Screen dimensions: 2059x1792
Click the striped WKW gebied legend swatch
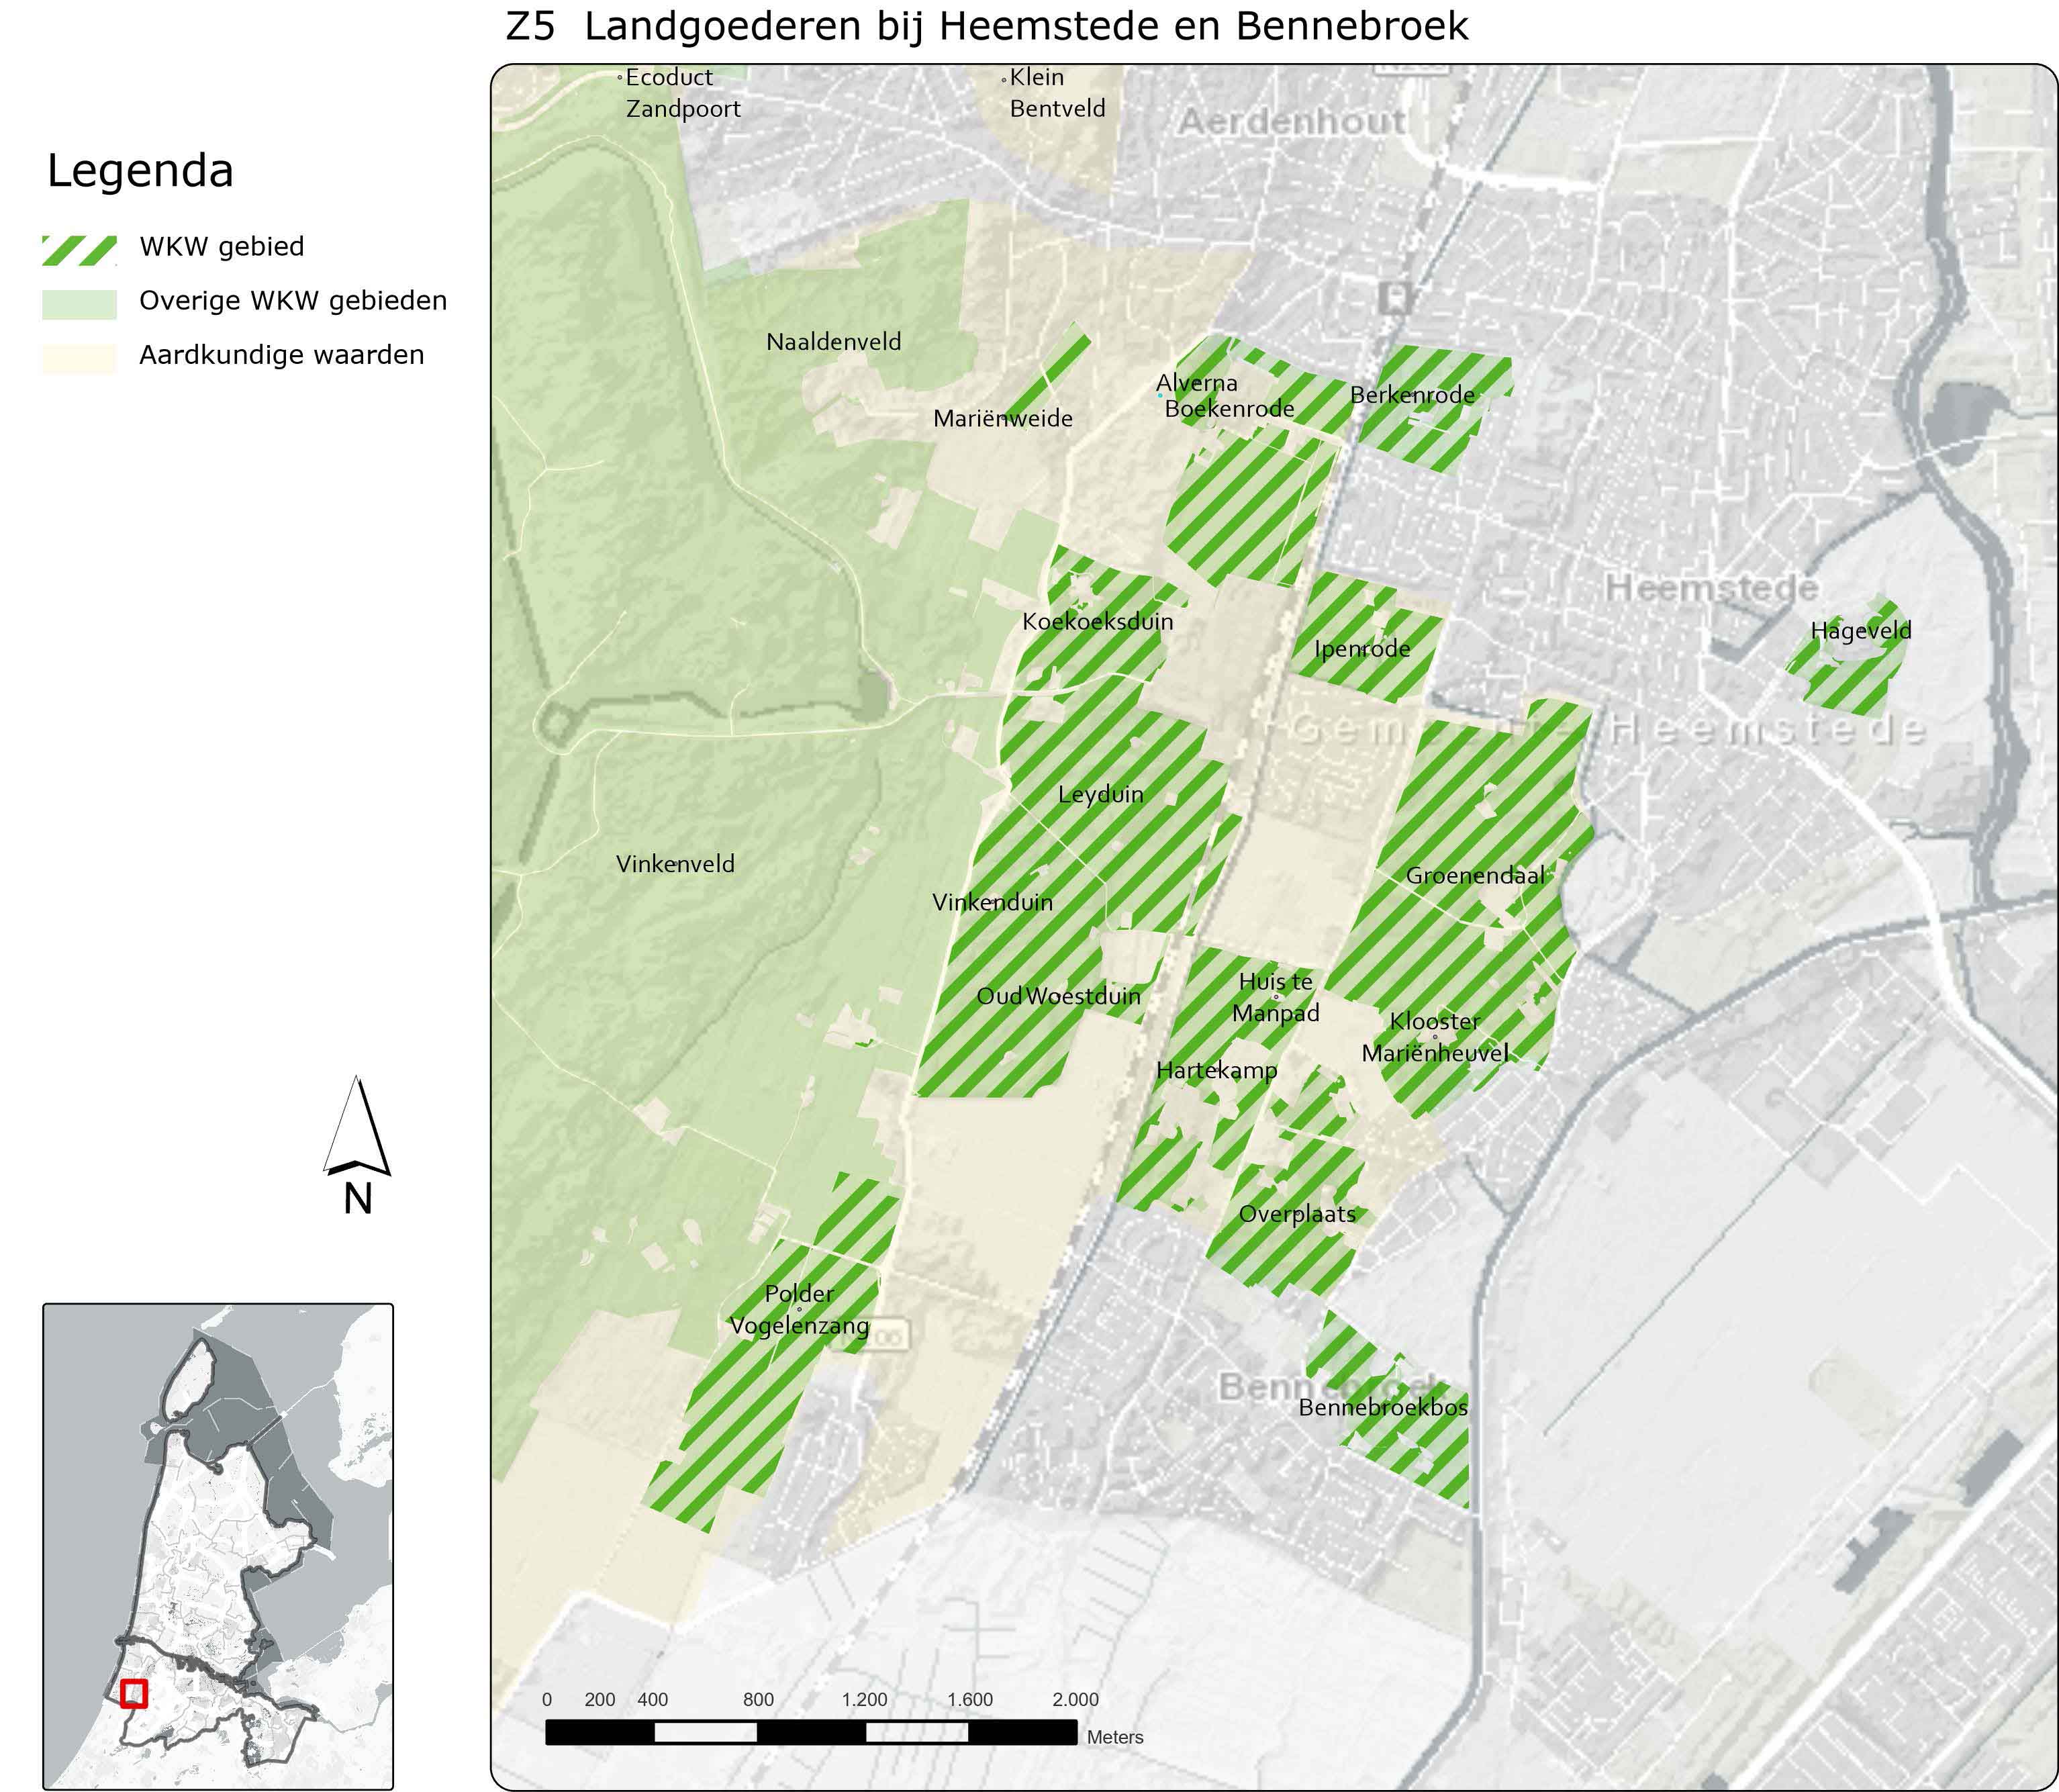(x=79, y=250)
